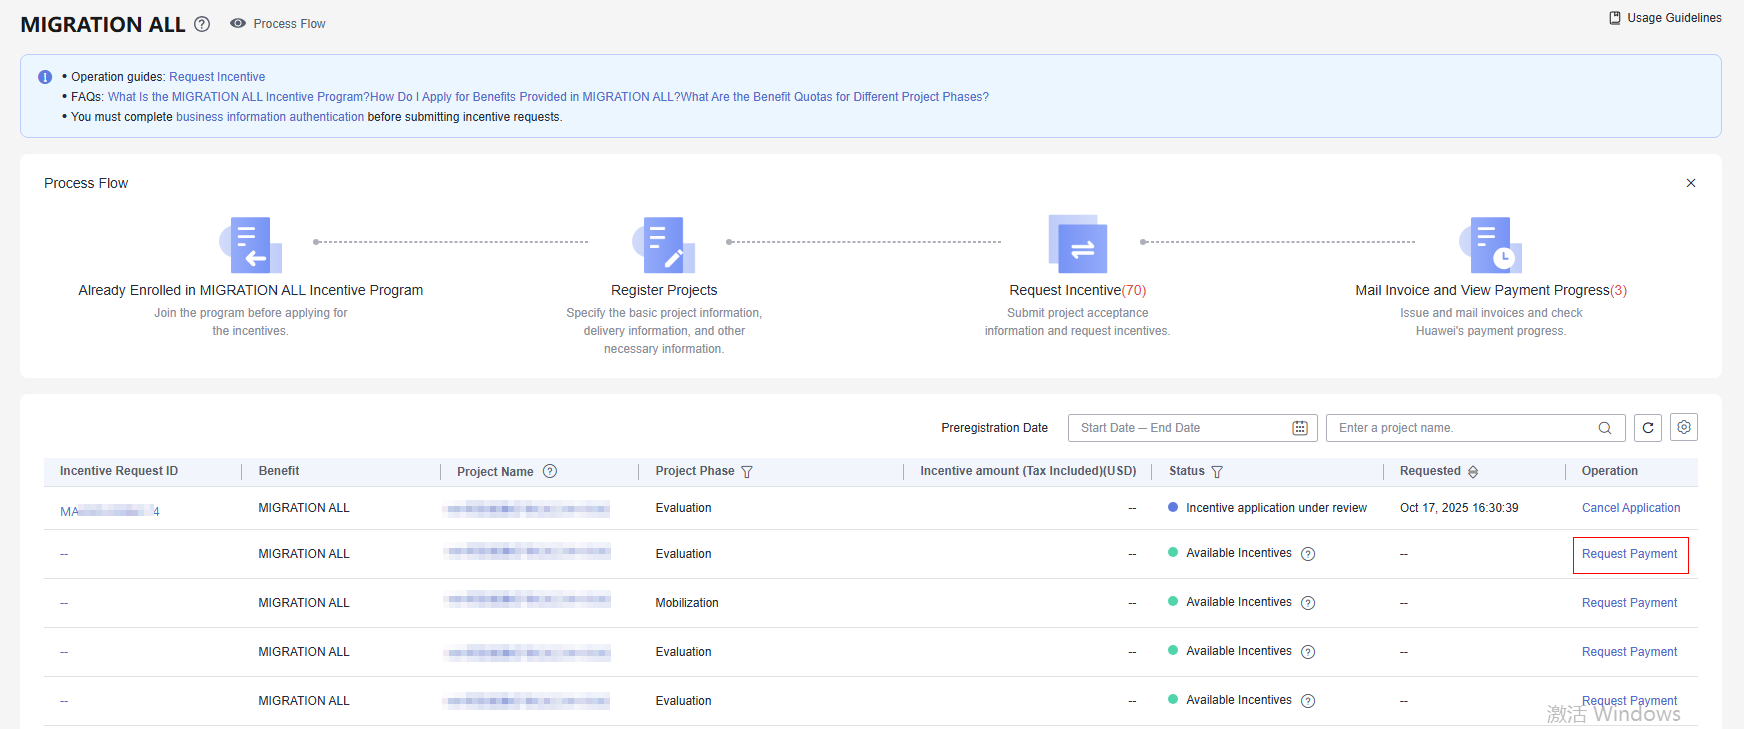1744x729 pixels.
Task: Open the Project Phase filter
Action: (747, 472)
